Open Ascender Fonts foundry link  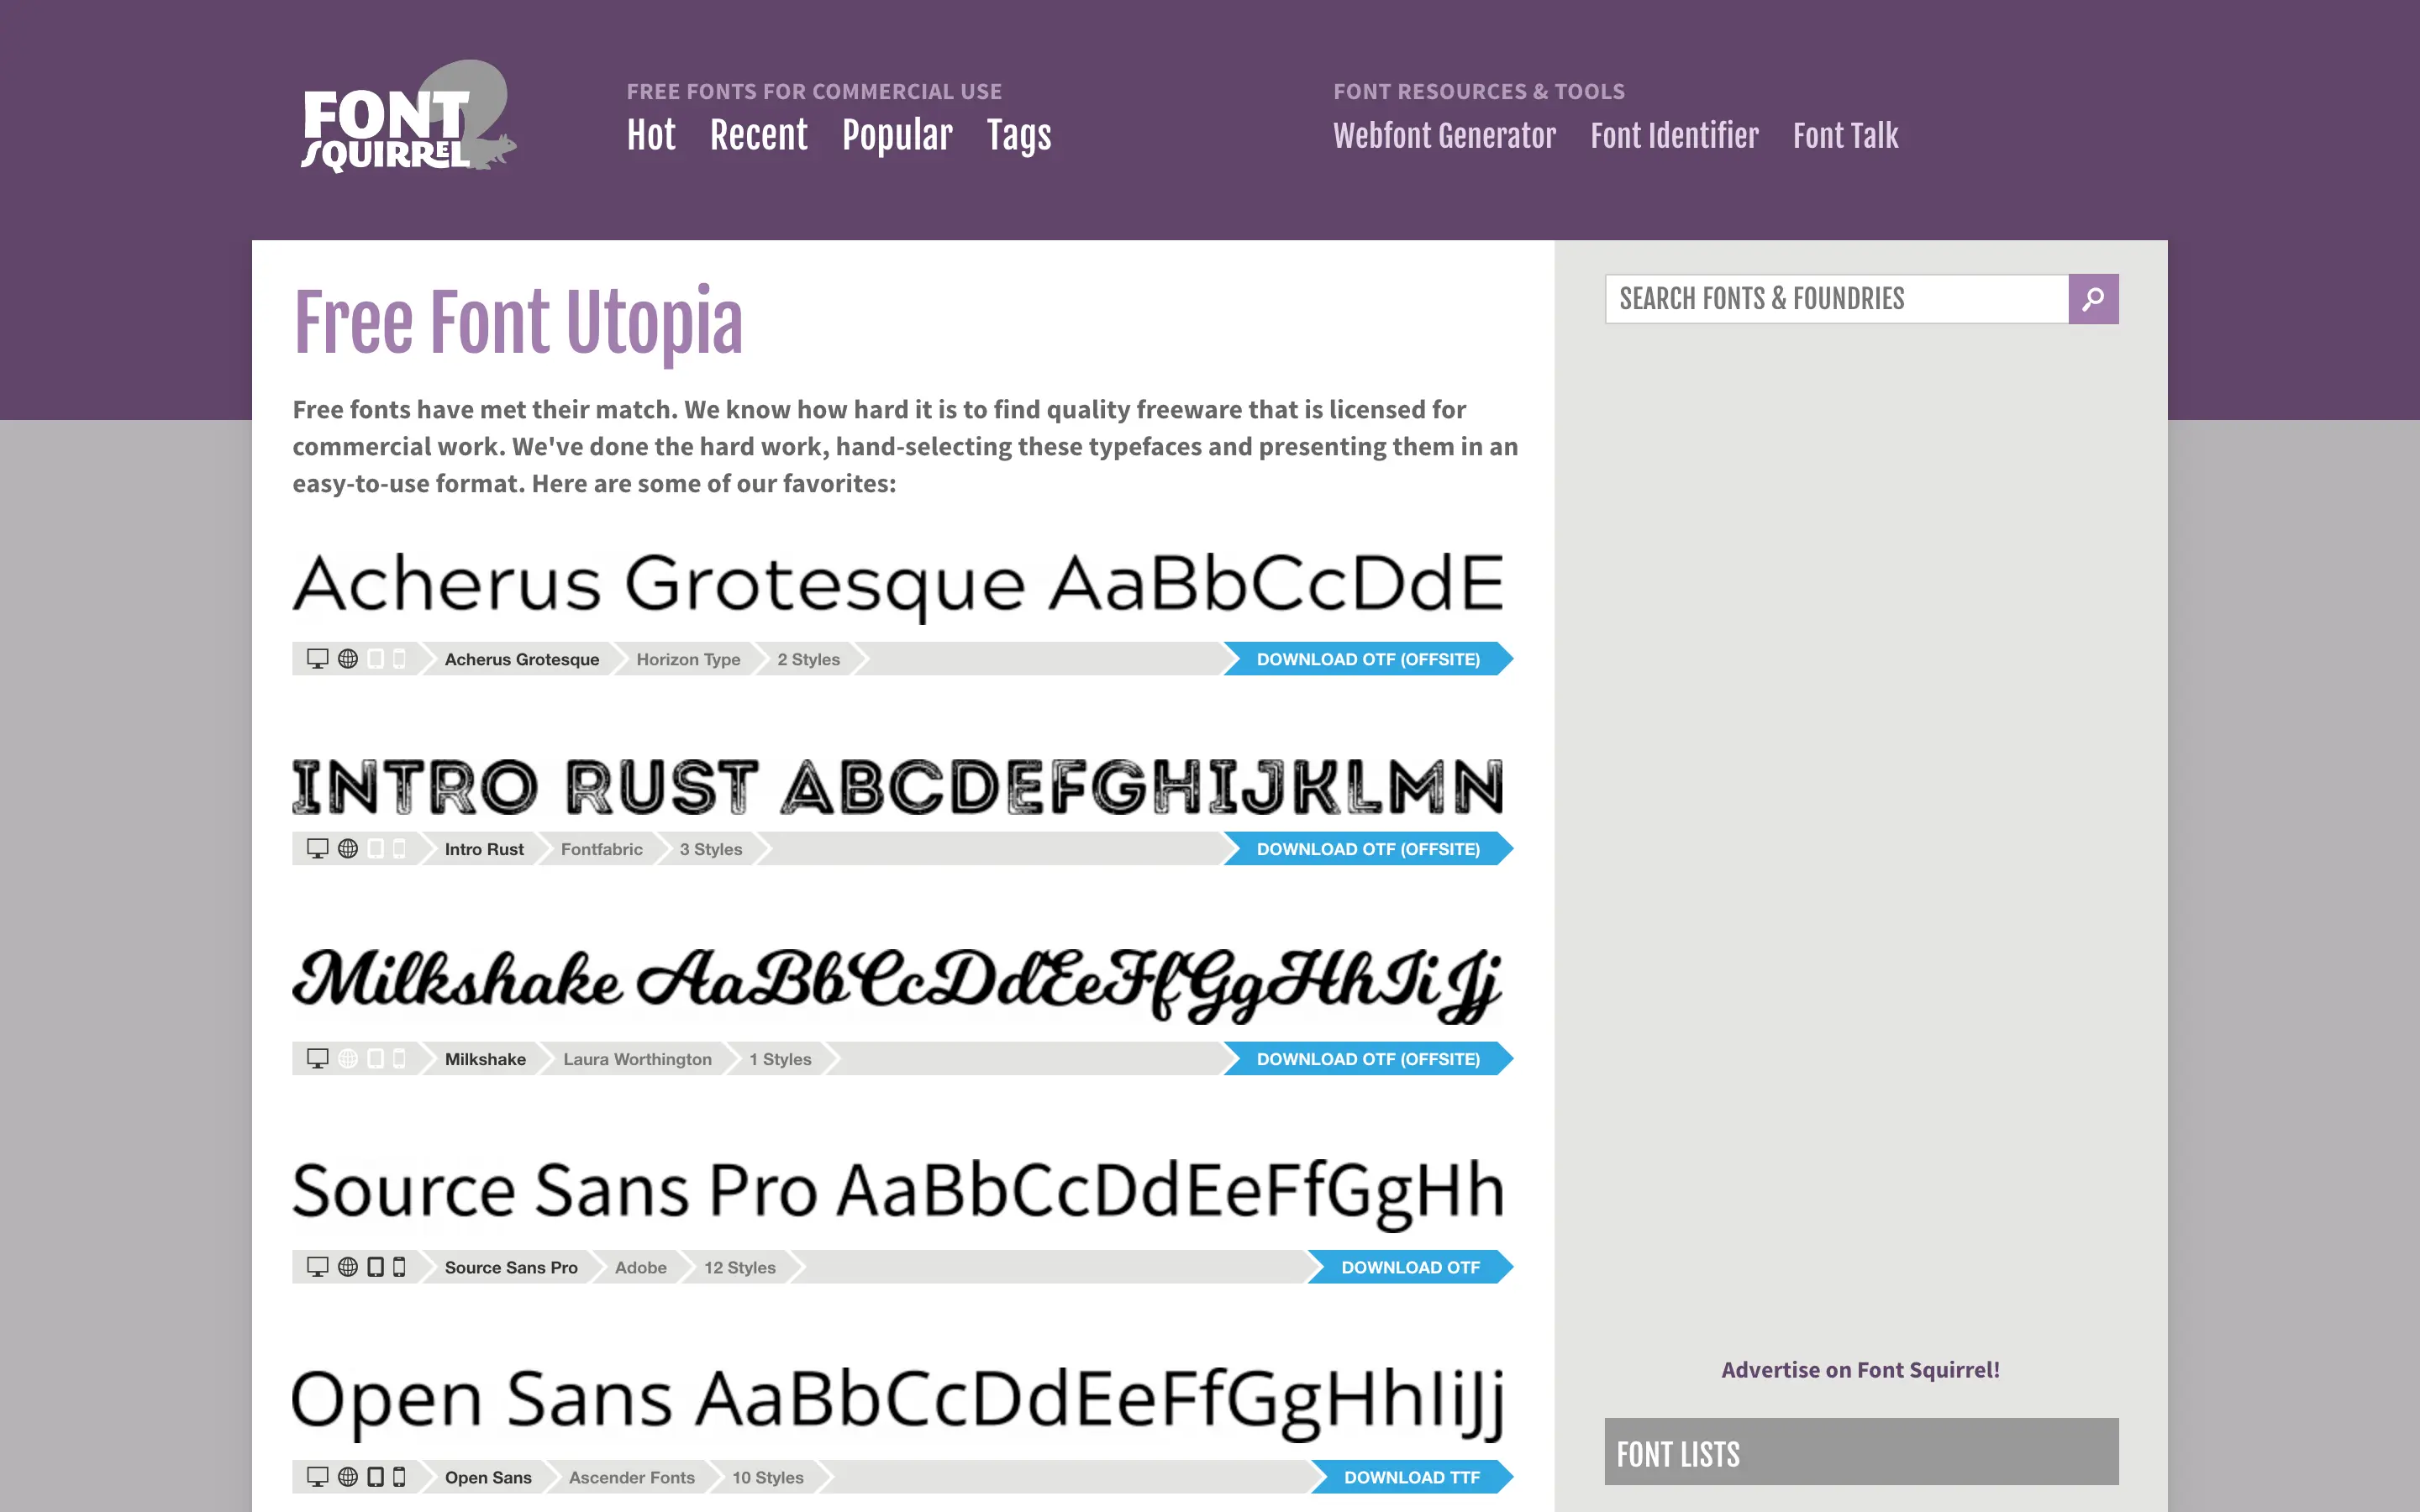point(632,1477)
